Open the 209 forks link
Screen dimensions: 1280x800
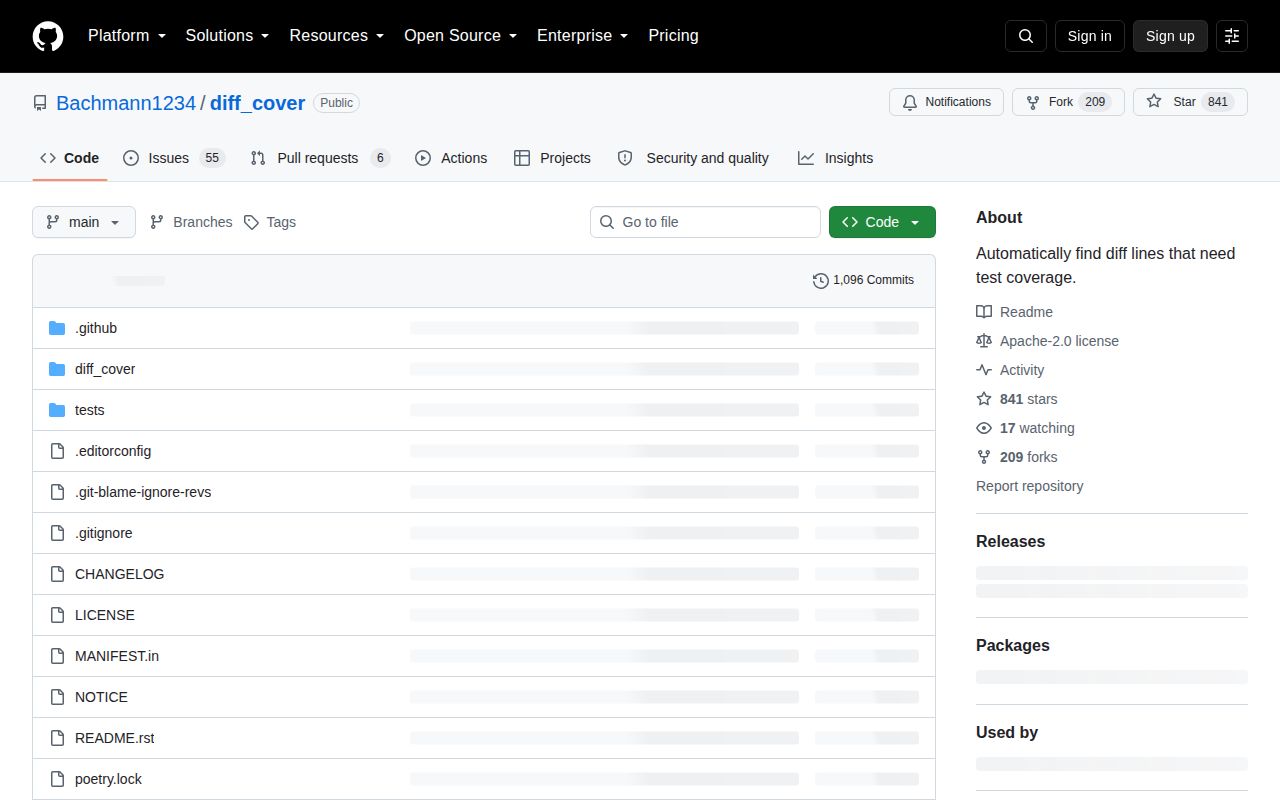[x=1016, y=457]
